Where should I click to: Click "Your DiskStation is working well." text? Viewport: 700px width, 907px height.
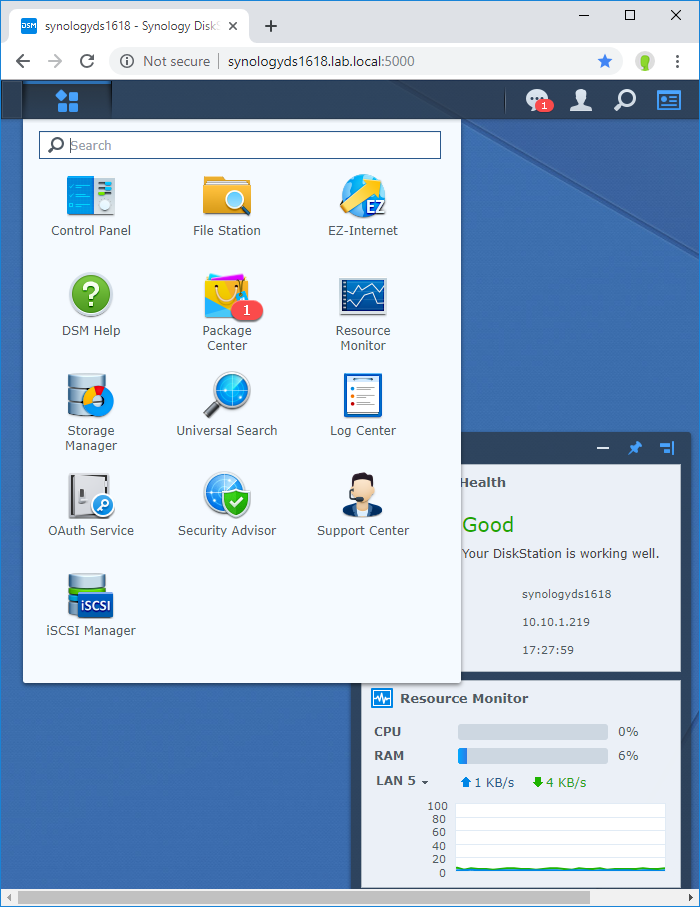pos(560,554)
